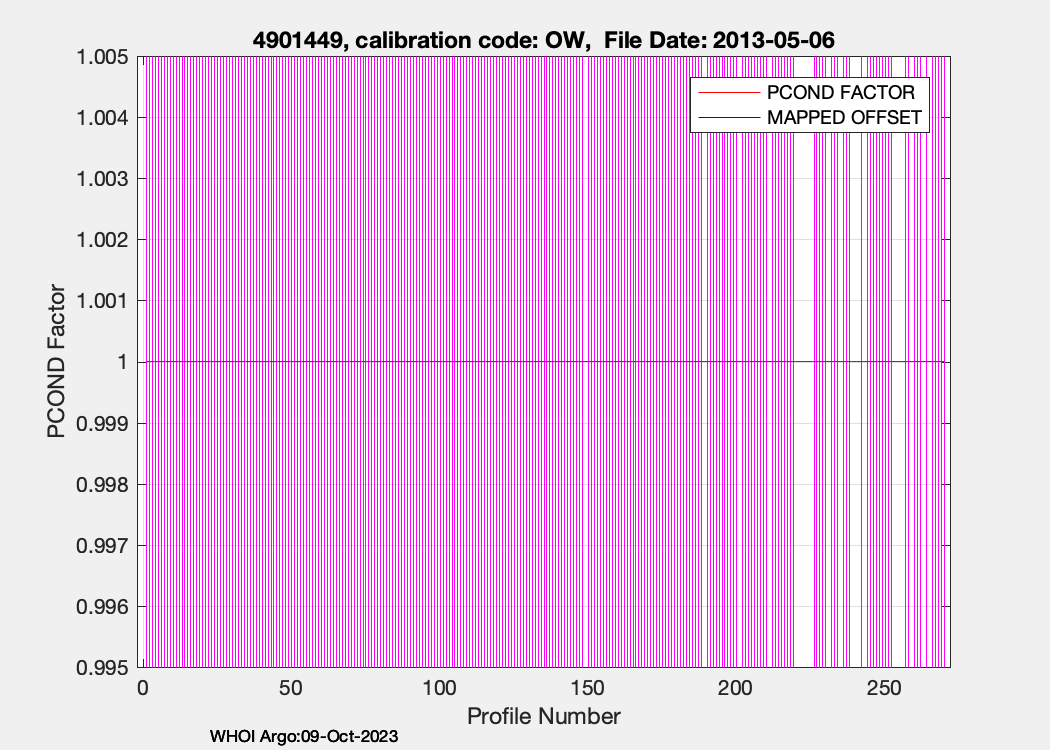Click the x-axis tick label 200

736,689
